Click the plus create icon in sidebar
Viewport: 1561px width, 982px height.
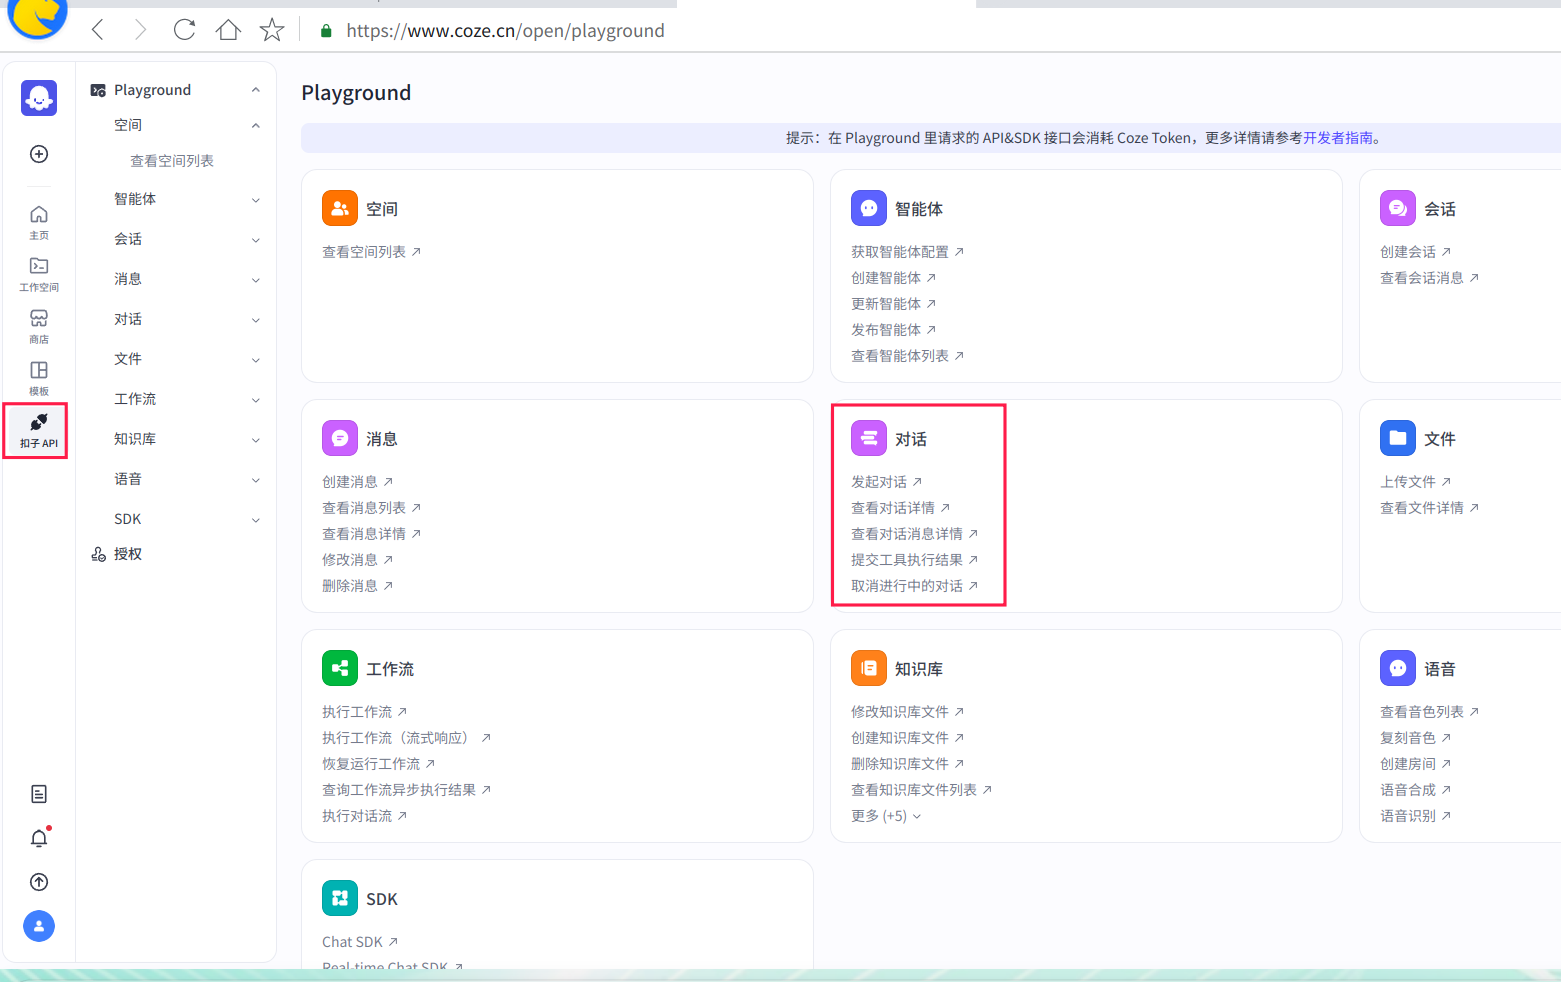tap(39, 154)
